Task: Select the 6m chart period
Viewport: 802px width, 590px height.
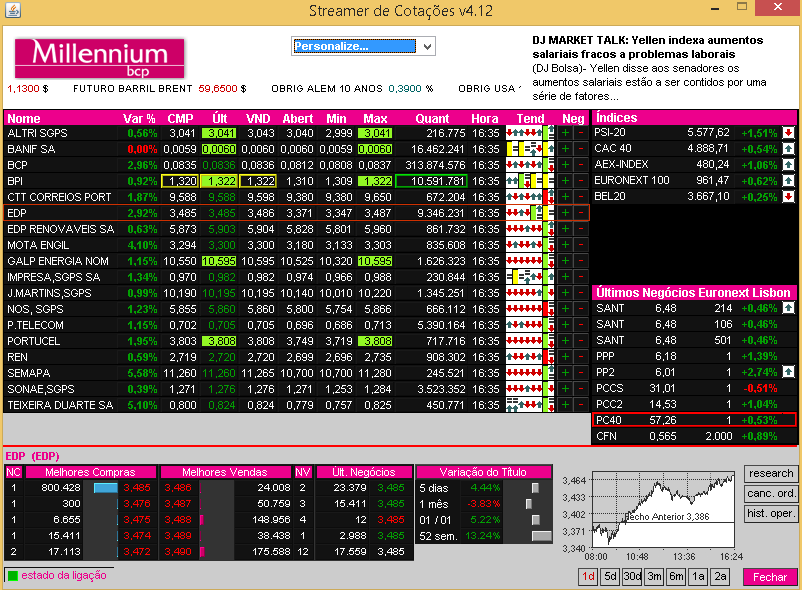Action: pyautogui.click(x=676, y=577)
